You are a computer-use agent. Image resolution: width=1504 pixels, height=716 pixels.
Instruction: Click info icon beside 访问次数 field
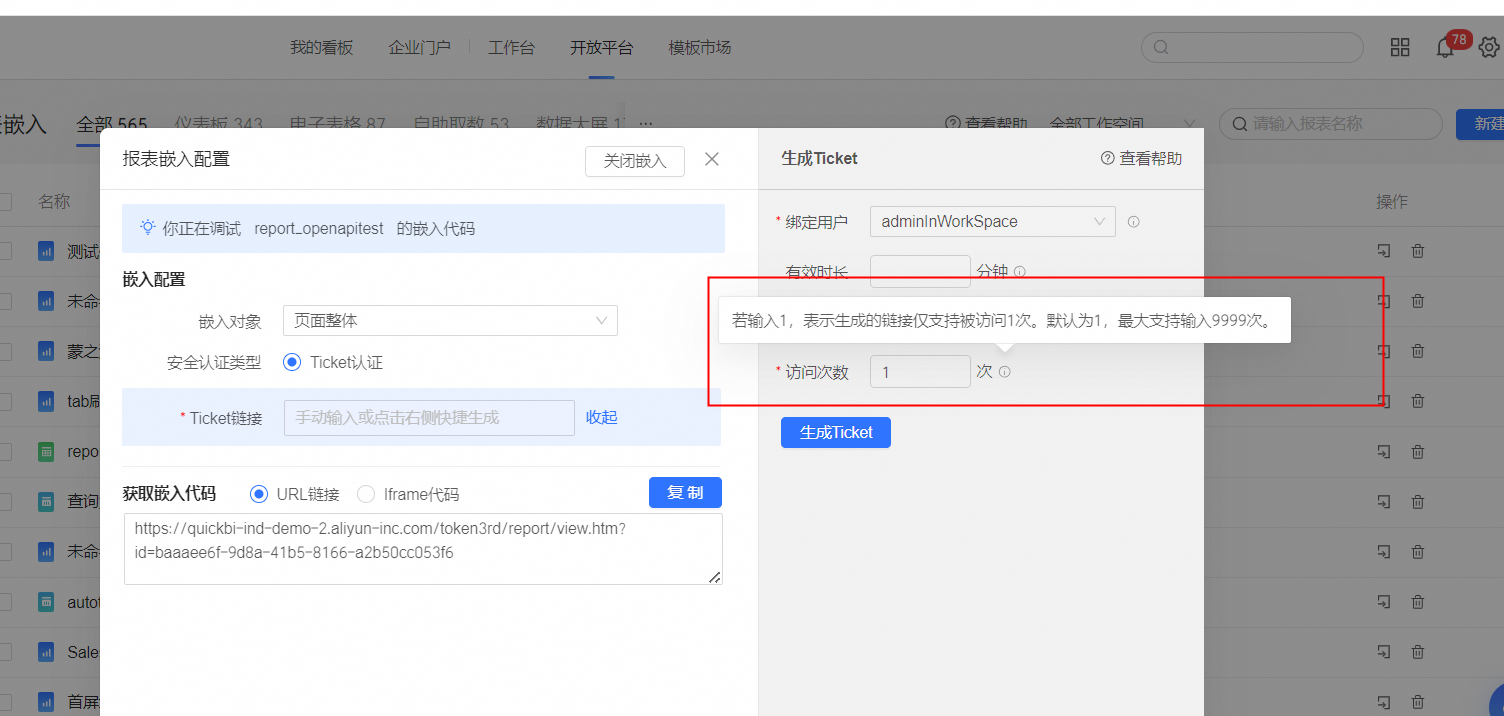pyautogui.click(x=1005, y=372)
